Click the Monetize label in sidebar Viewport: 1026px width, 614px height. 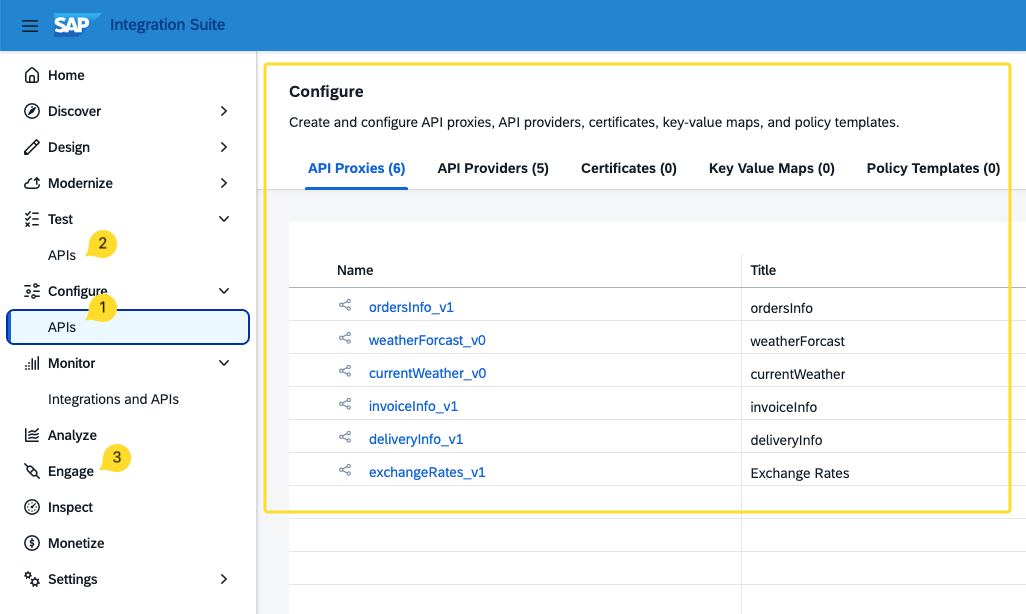point(76,543)
